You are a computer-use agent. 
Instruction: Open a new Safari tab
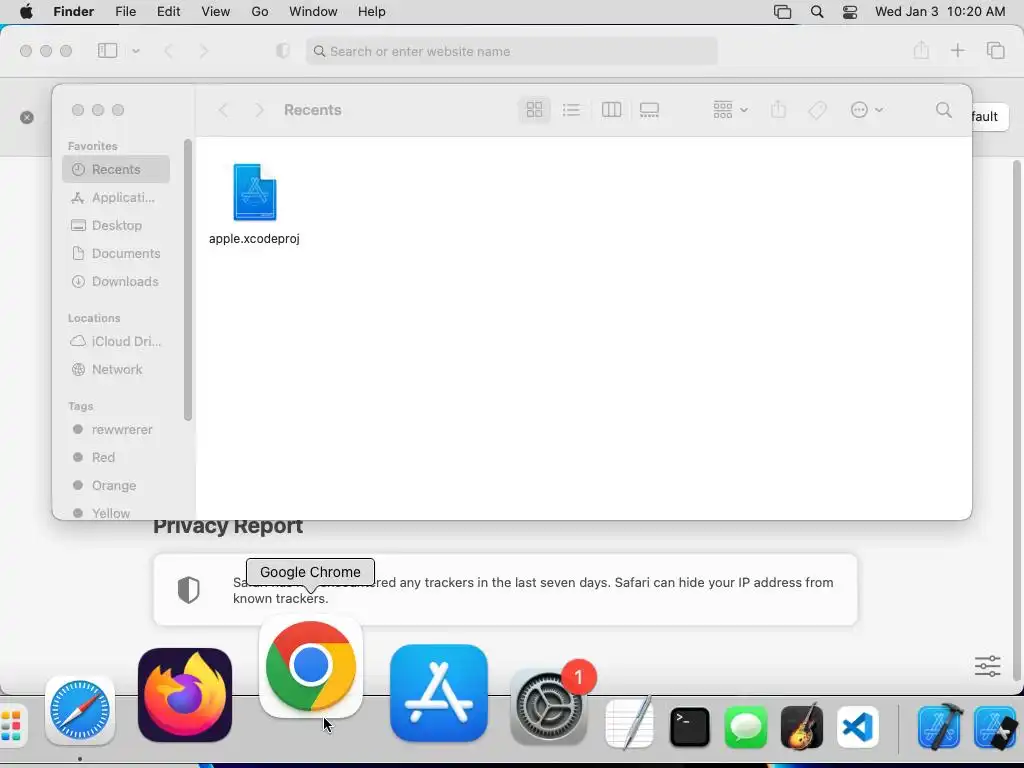pos(957,50)
